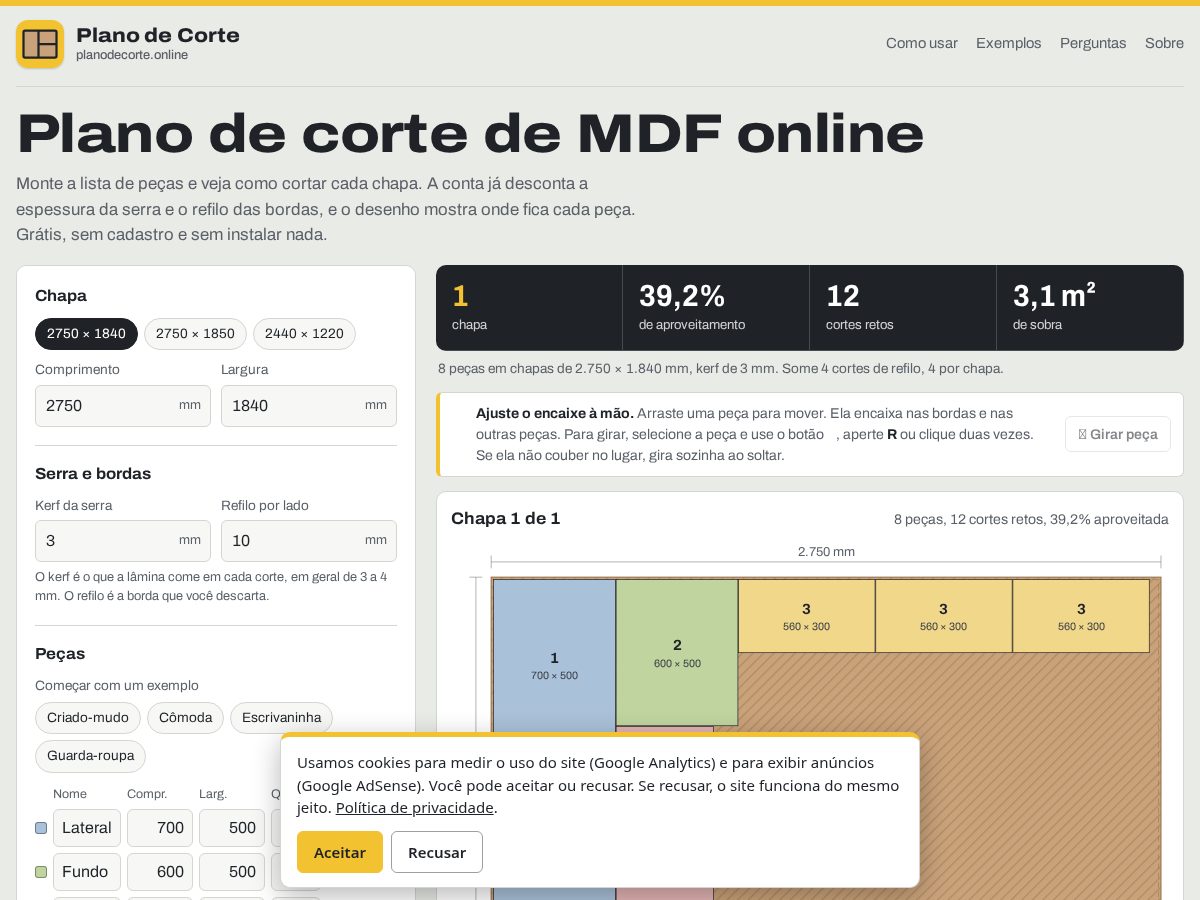
Task: Open the Política de privacidade link
Action: [x=414, y=808]
